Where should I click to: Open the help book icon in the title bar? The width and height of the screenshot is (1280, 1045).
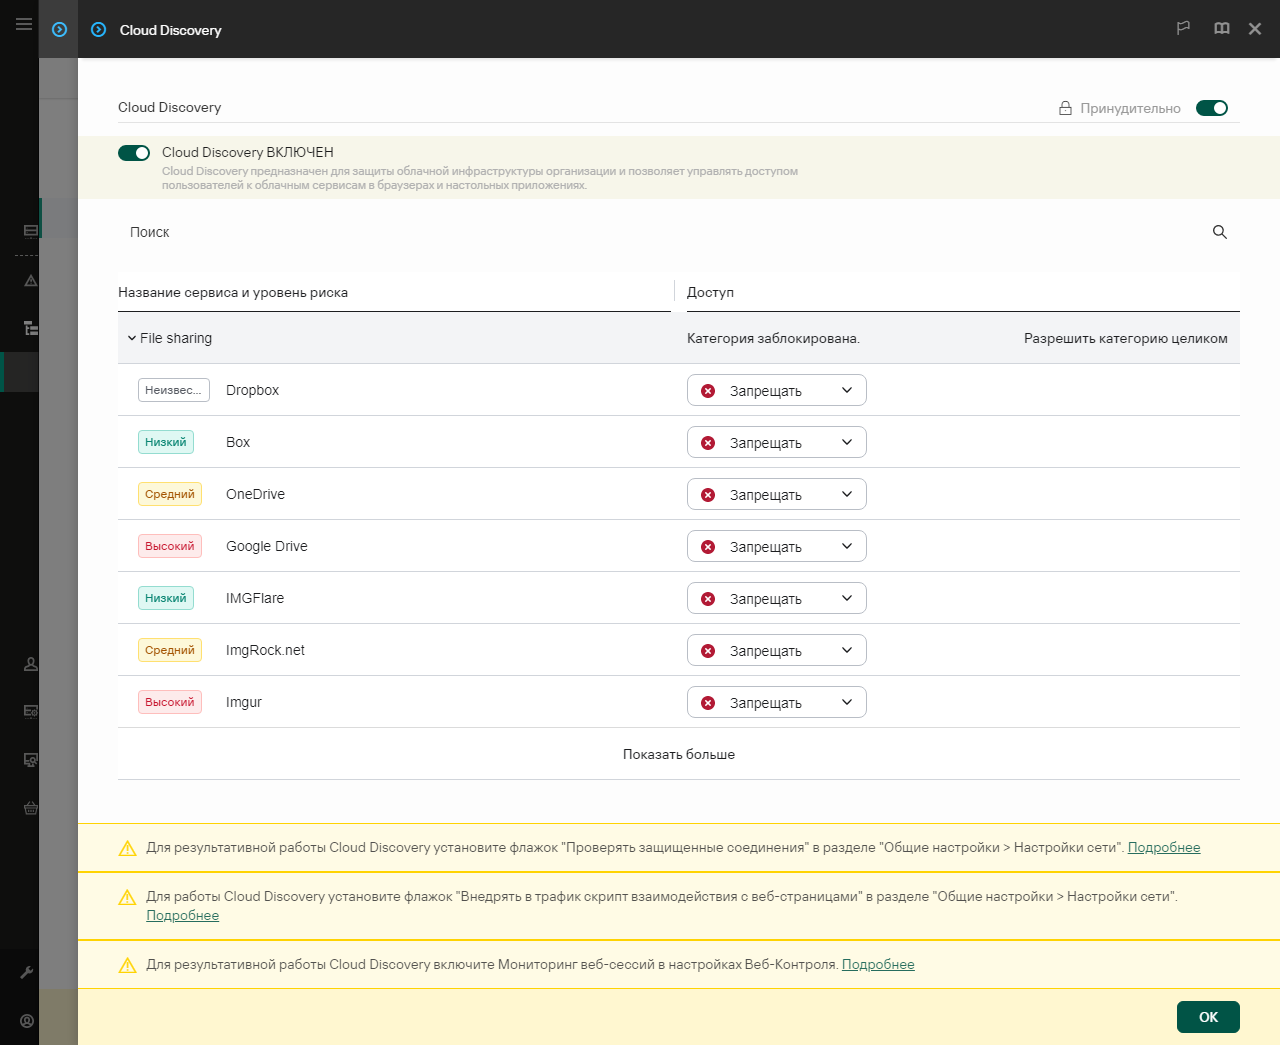(x=1221, y=29)
